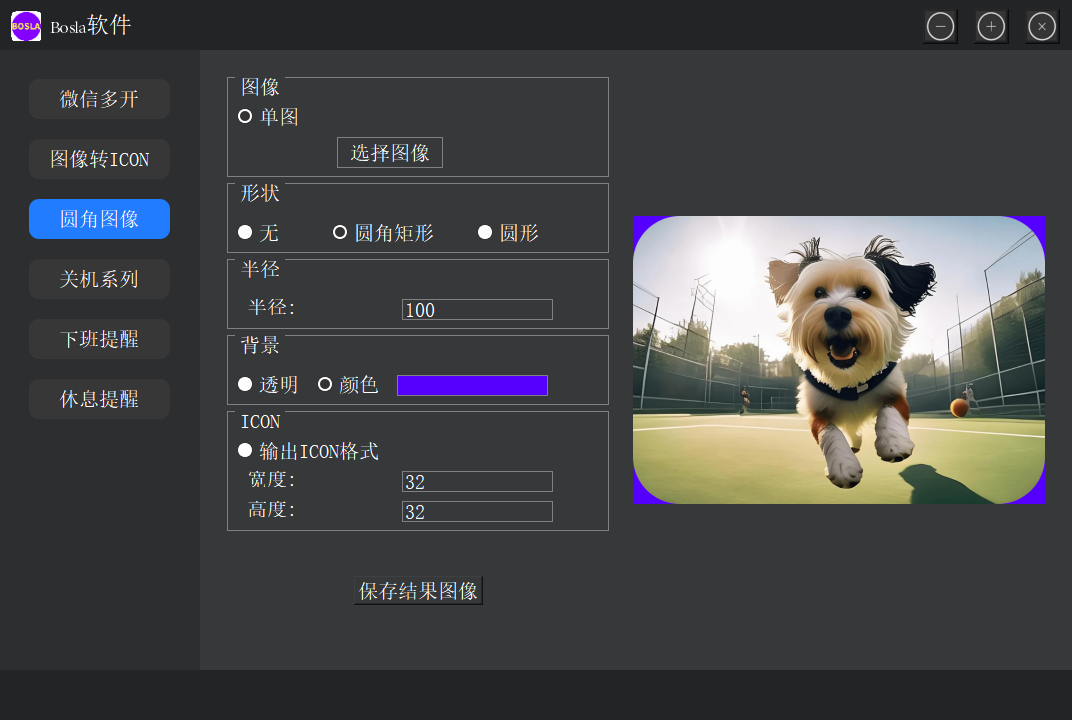
Task: Close the Bosla software window
Action: pos(1042,27)
